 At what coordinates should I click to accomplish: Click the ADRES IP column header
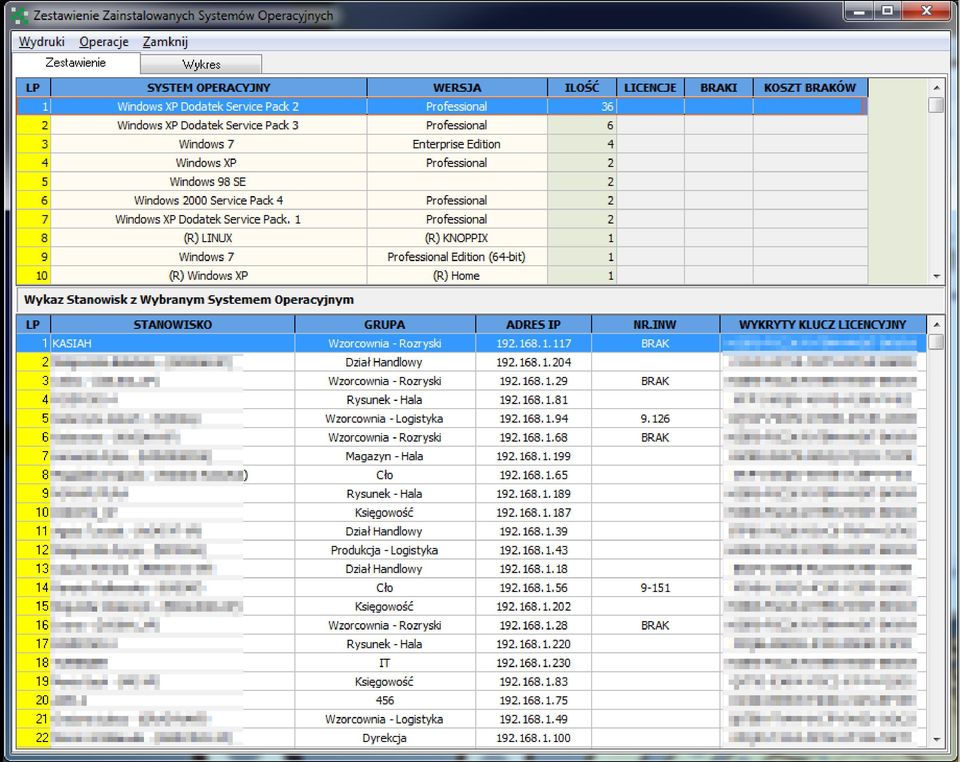[533, 324]
